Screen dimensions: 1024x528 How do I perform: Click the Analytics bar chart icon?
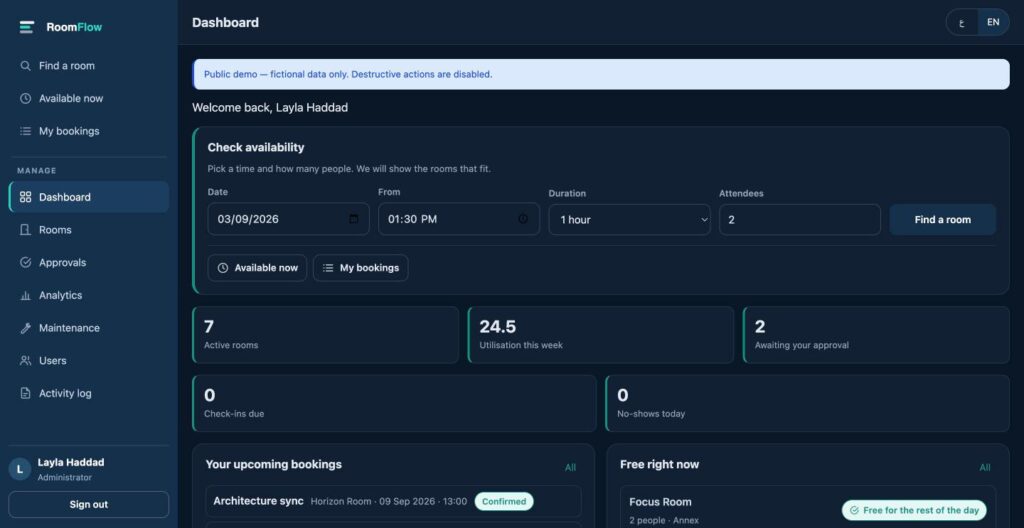25,295
